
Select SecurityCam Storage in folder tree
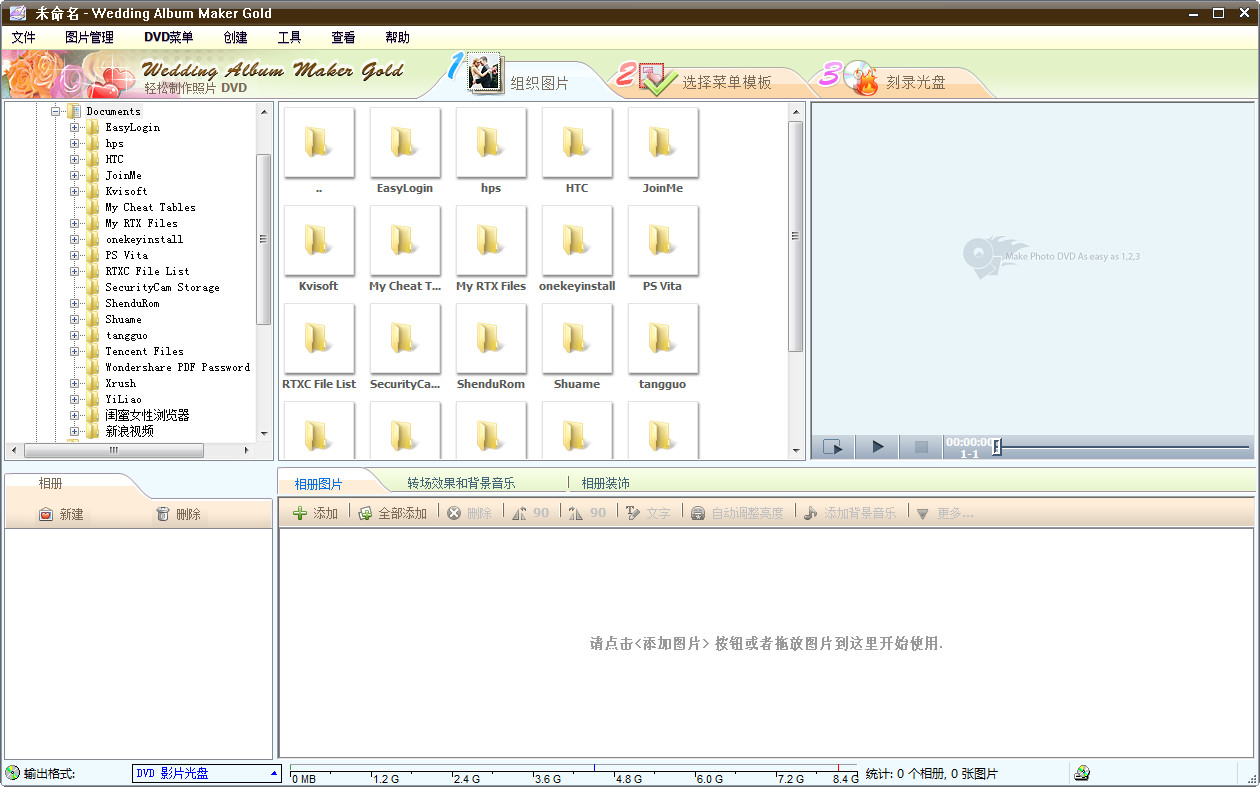coord(162,287)
